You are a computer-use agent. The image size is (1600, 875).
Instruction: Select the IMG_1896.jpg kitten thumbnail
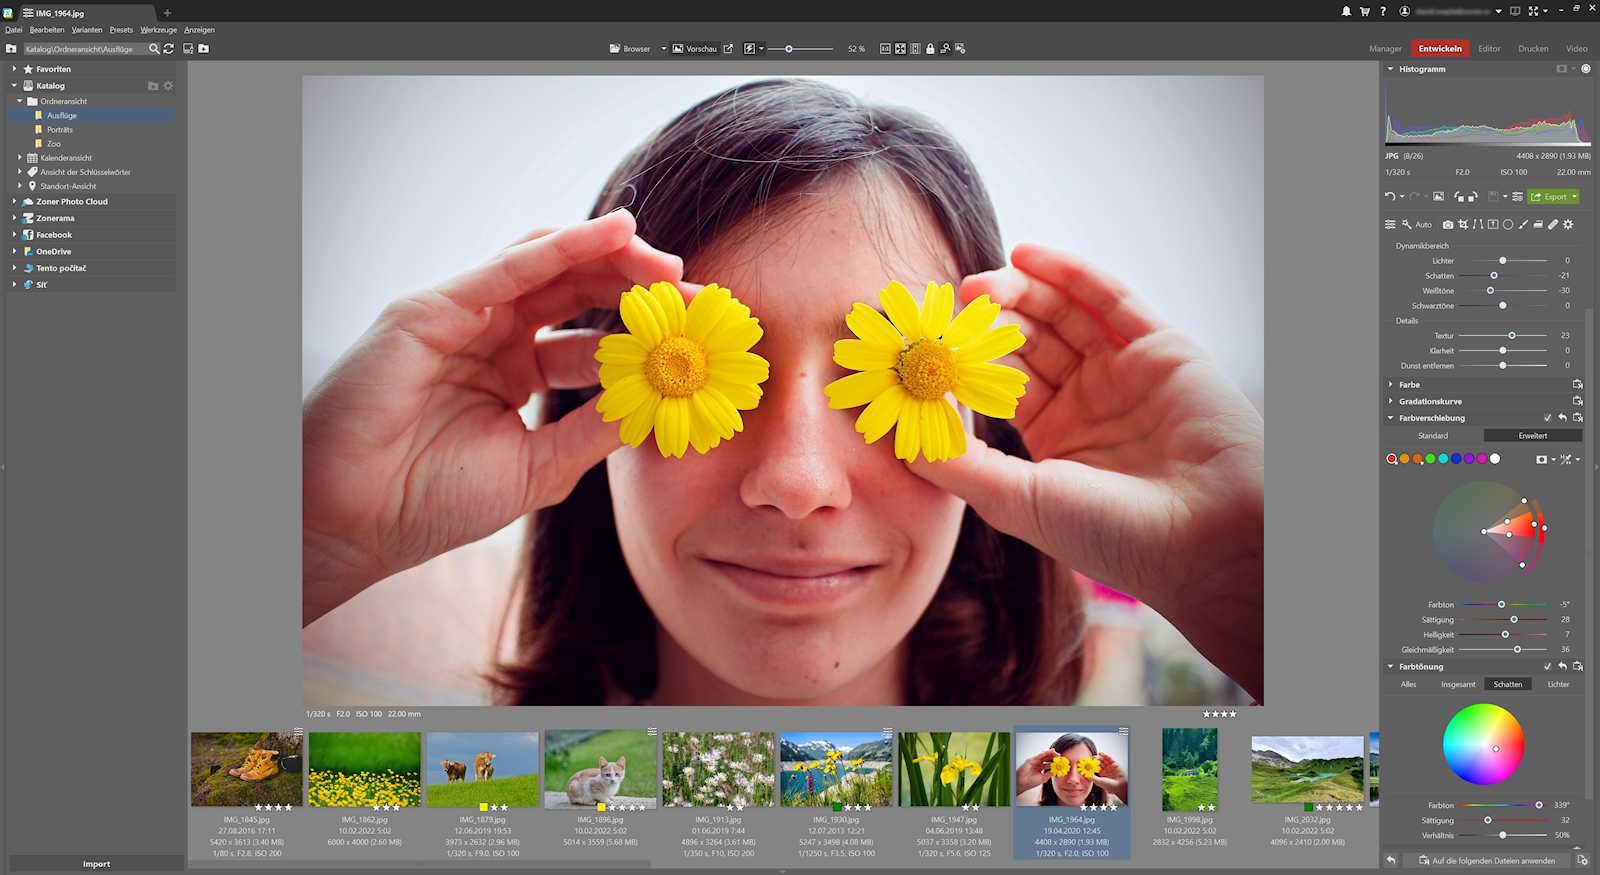pyautogui.click(x=600, y=769)
